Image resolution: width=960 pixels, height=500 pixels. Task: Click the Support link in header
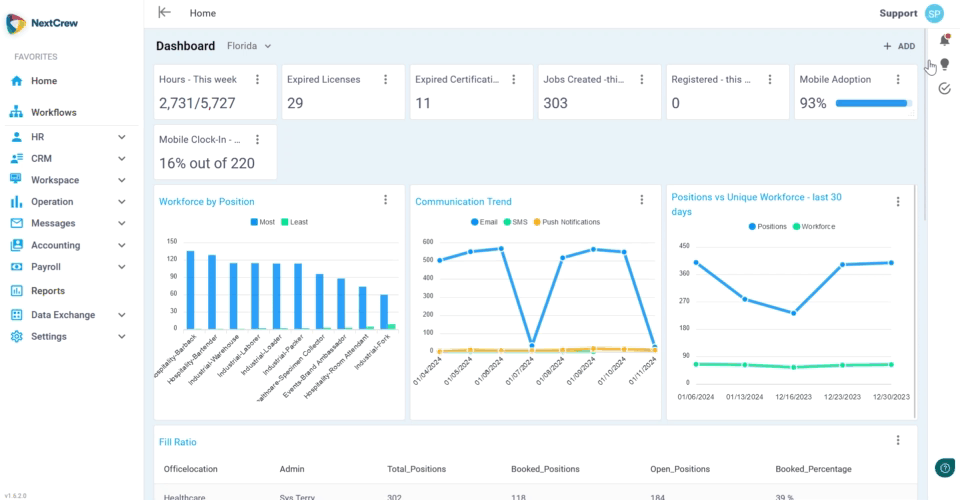click(x=898, y=13)
